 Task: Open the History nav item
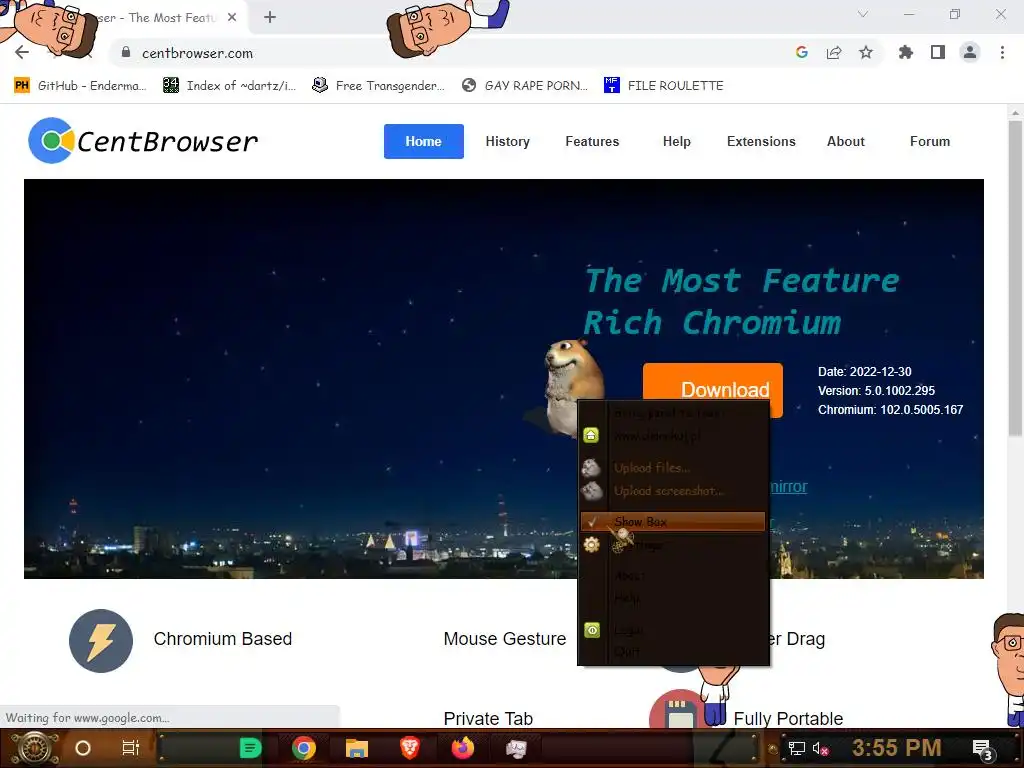(x=507, y=141)
